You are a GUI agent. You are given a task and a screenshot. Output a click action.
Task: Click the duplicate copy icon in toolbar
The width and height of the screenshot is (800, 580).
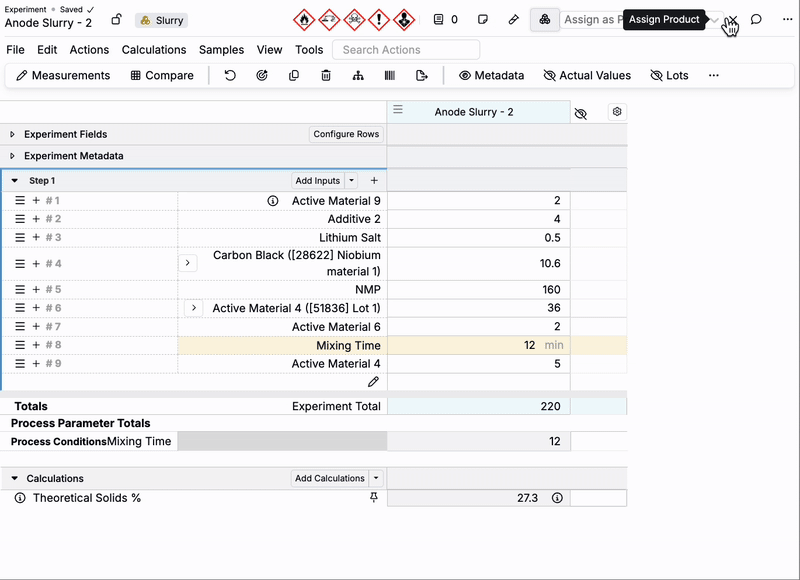(x=294, y=75)
